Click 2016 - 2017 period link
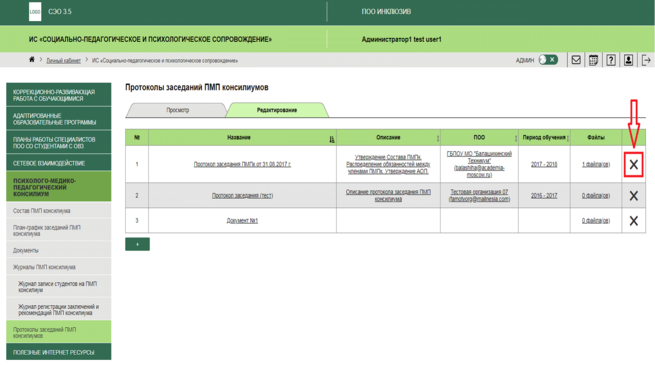 (x=544, y=196)
